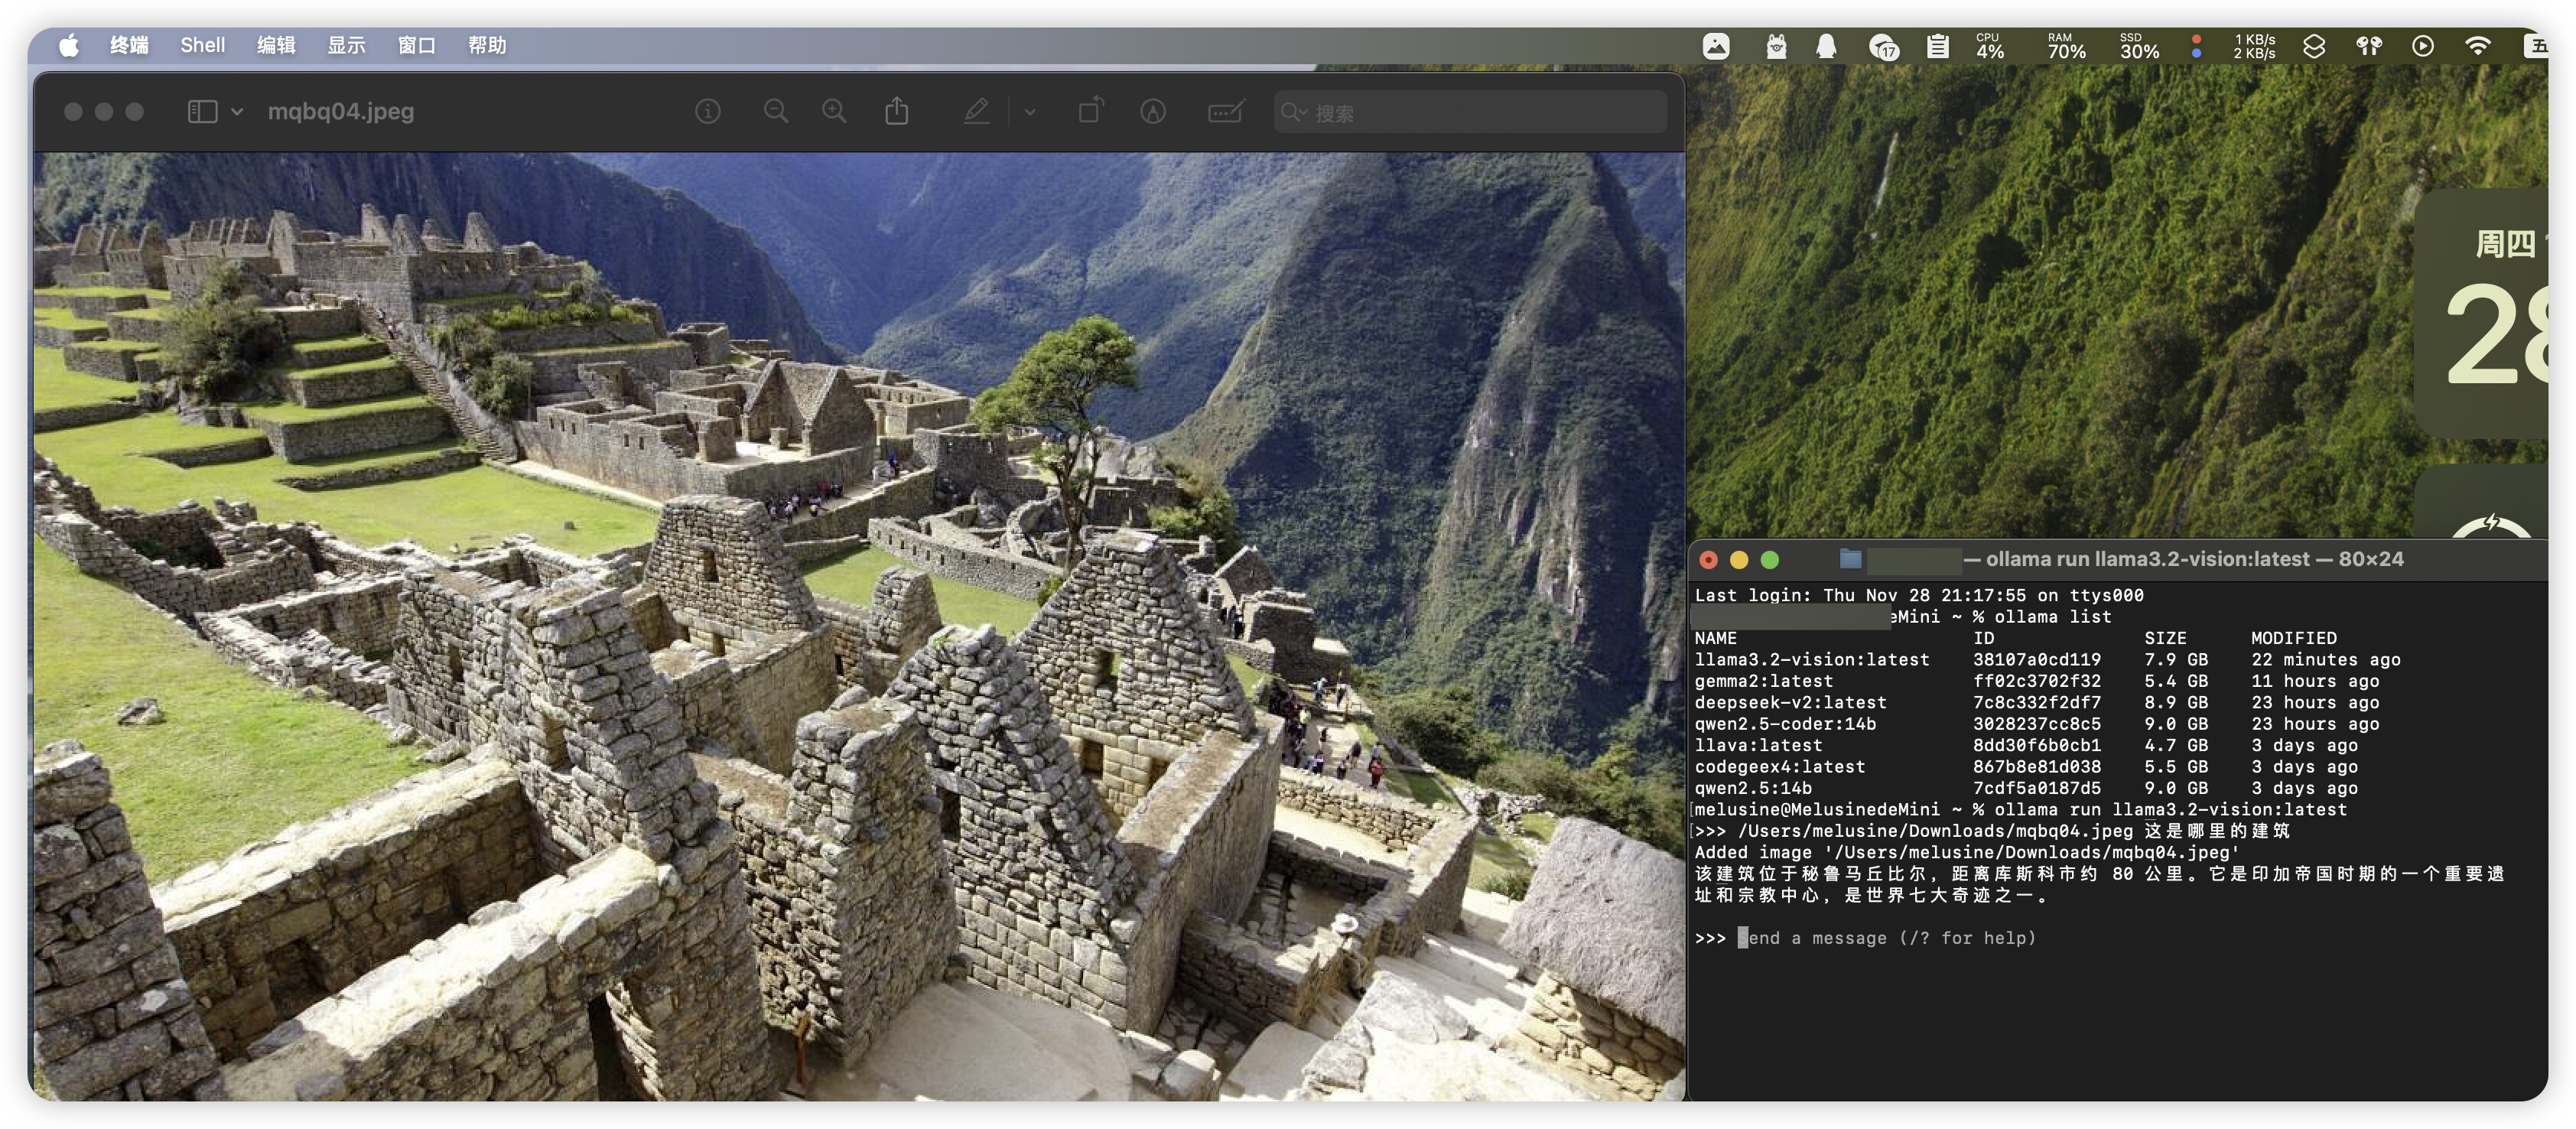This screenshot has height=1129, width=2576.
Task: Open the Shortcuts layers menu bar icon
Action: pos(2314,46)
